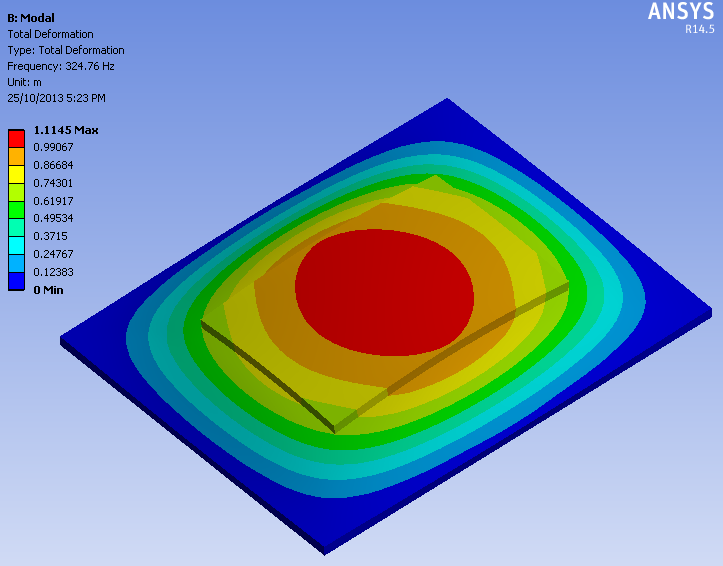Probe the red maximum deformation region
723x566 pixels.
(x=385, y=294)
